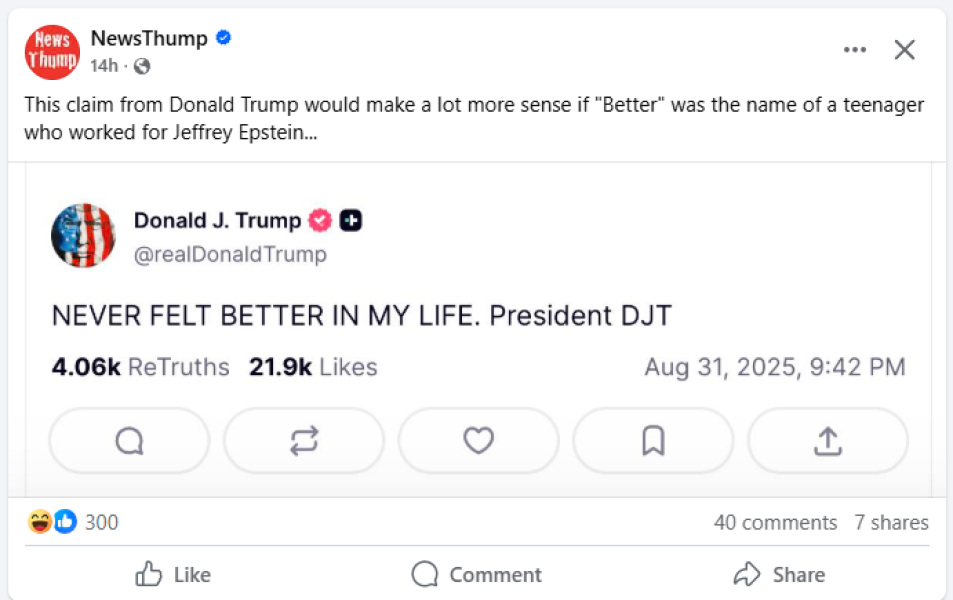Click the verified badge next to NewsThump

[222, 37]
